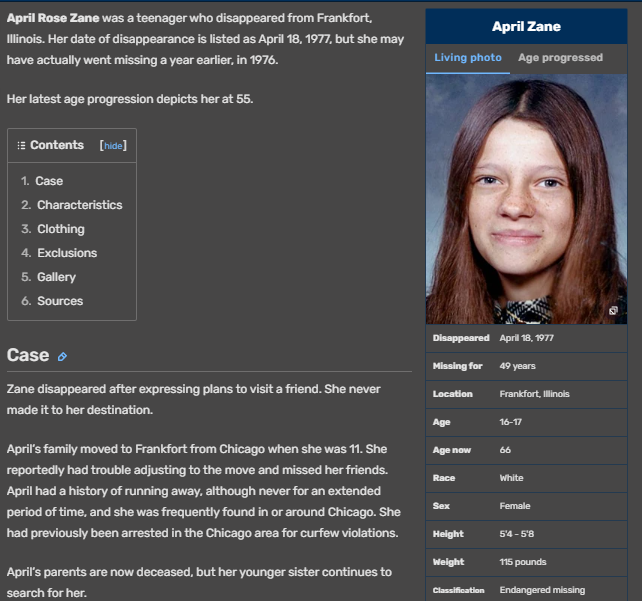
Task: Click the Missing for 49 years row
Action: (x=526, y=366)
